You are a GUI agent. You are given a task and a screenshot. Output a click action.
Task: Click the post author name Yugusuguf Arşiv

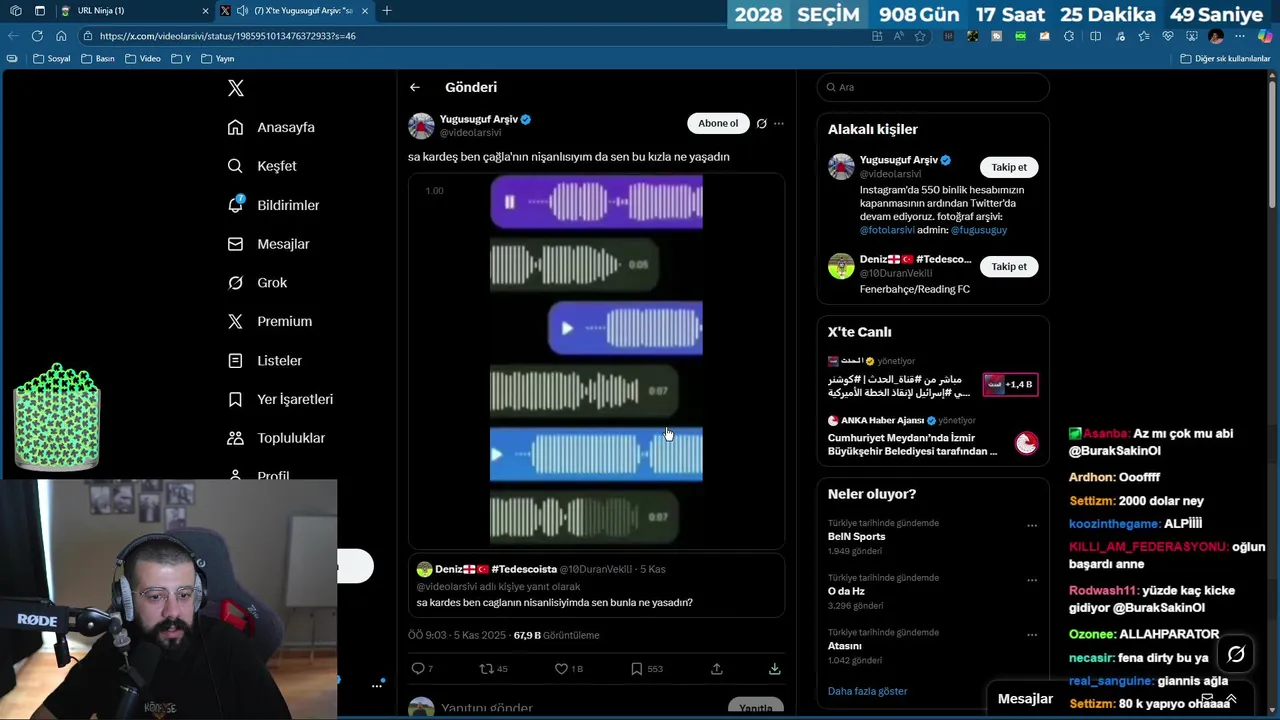479,119
